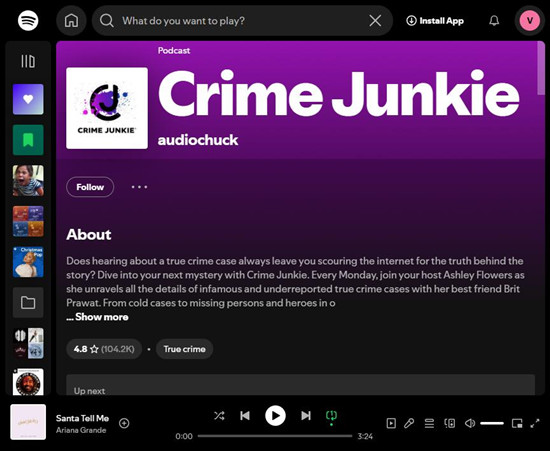Viewport: 550px width, 451px height.
Task: Click the 4.8 star rating chip
Action: (x=104, y=349)
